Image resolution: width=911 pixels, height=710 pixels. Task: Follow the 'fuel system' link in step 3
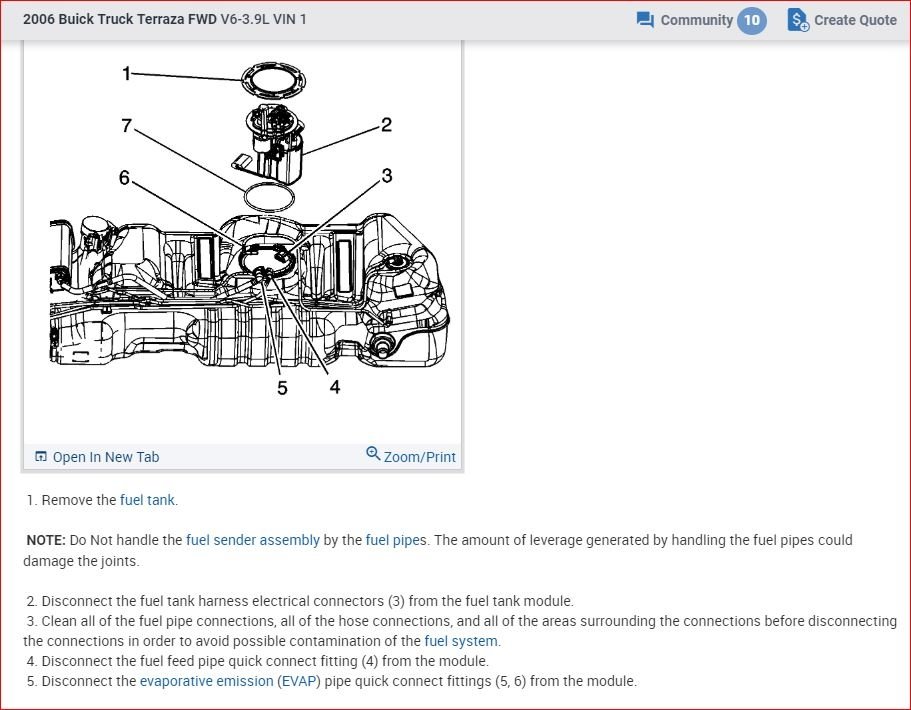pyautogui.click(x=460, y=641)
